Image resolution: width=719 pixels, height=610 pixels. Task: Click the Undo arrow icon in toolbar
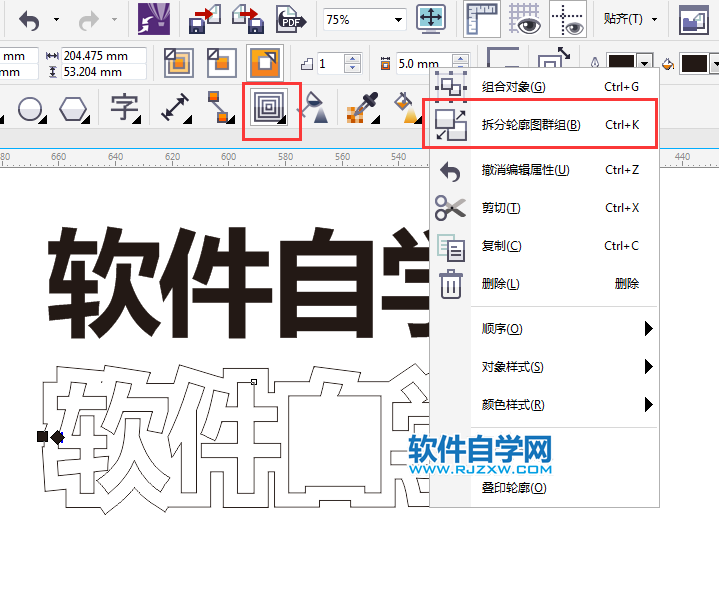(29, 20)
